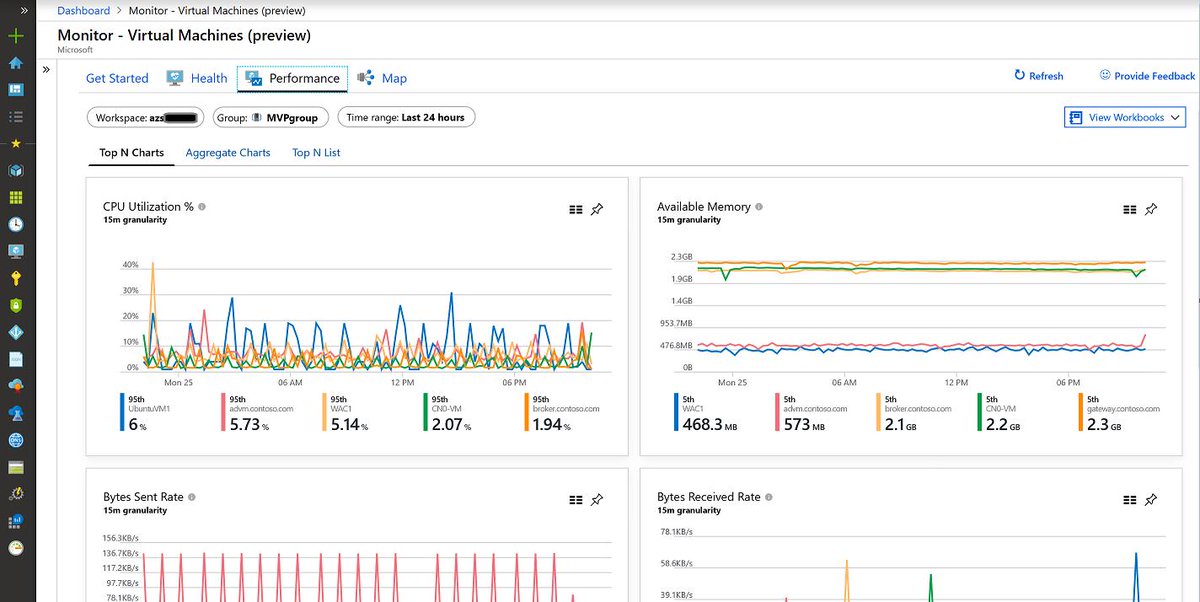
Task: Open list view icon on Bytes Sent Rate chart
Action: click(x=575, y=500)
